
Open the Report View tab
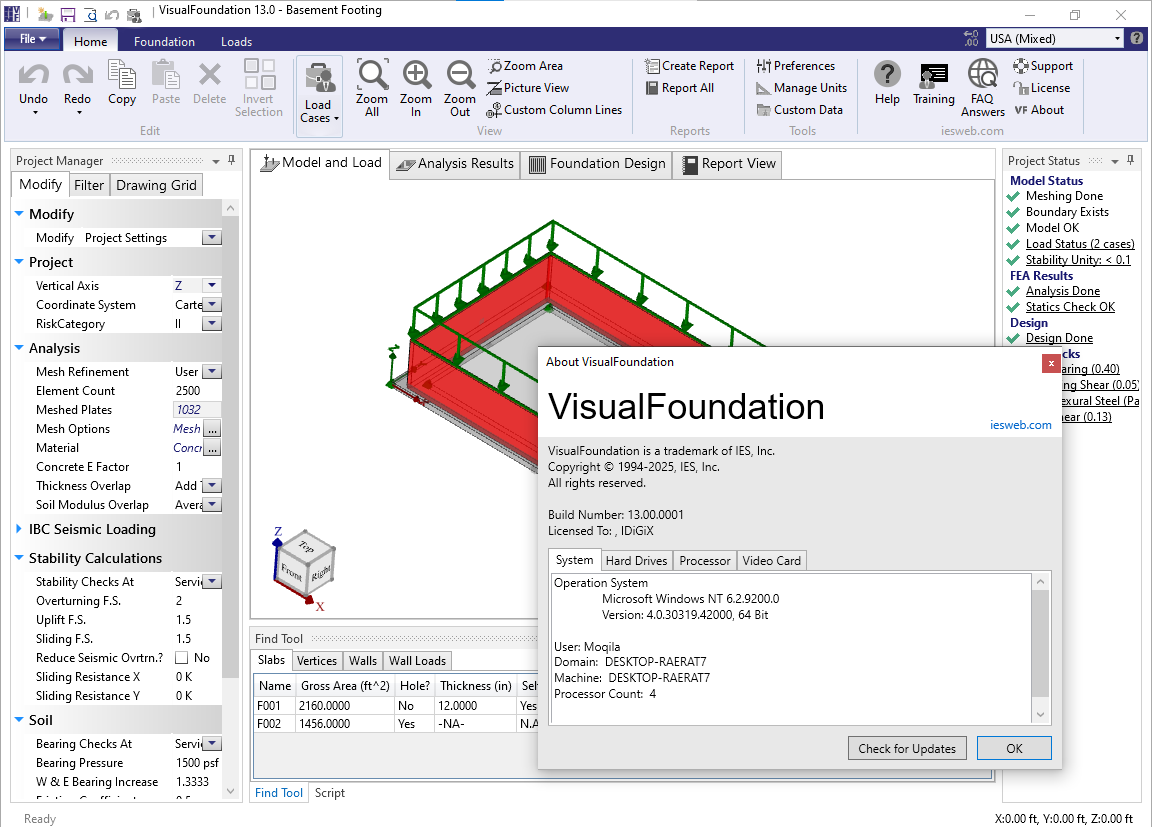(x=728, y=164)
